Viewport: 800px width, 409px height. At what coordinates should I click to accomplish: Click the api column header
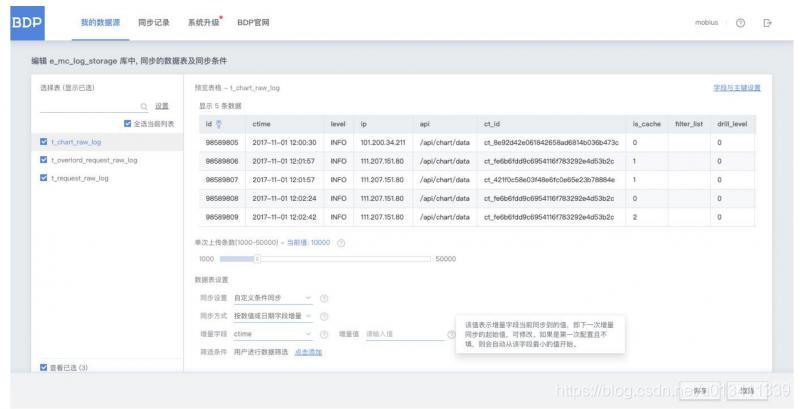[x=424, y=124]
